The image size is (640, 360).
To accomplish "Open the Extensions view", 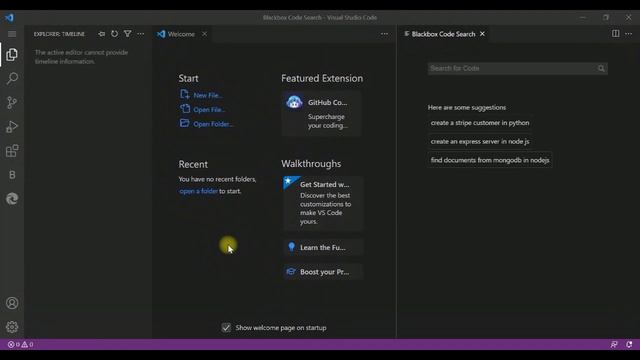I will (12, 151).
